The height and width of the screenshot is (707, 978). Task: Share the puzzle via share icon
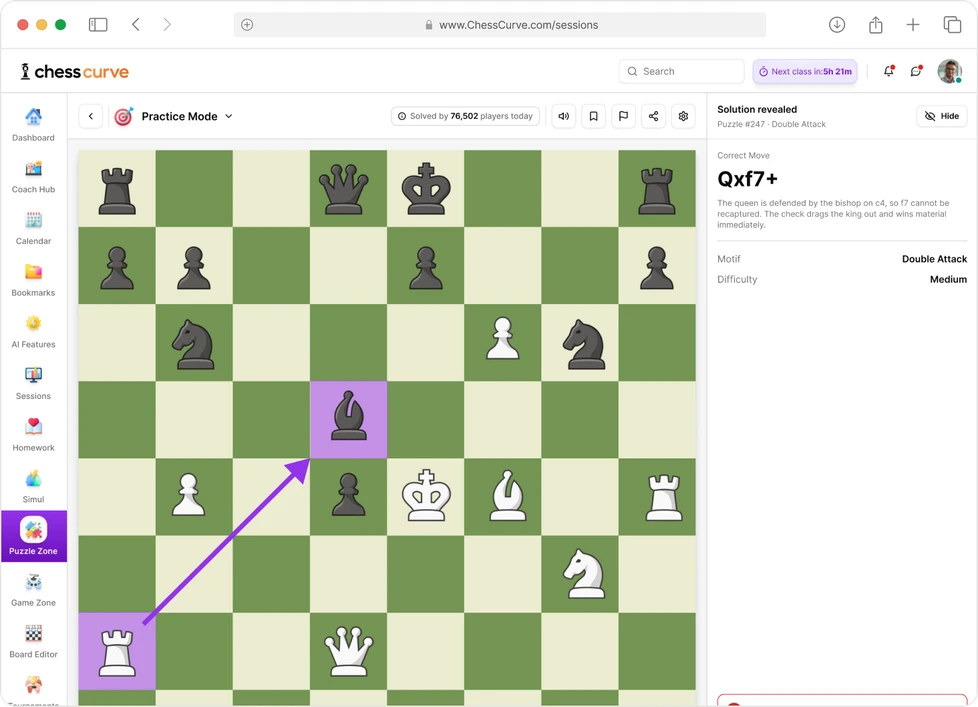(654, 116)
